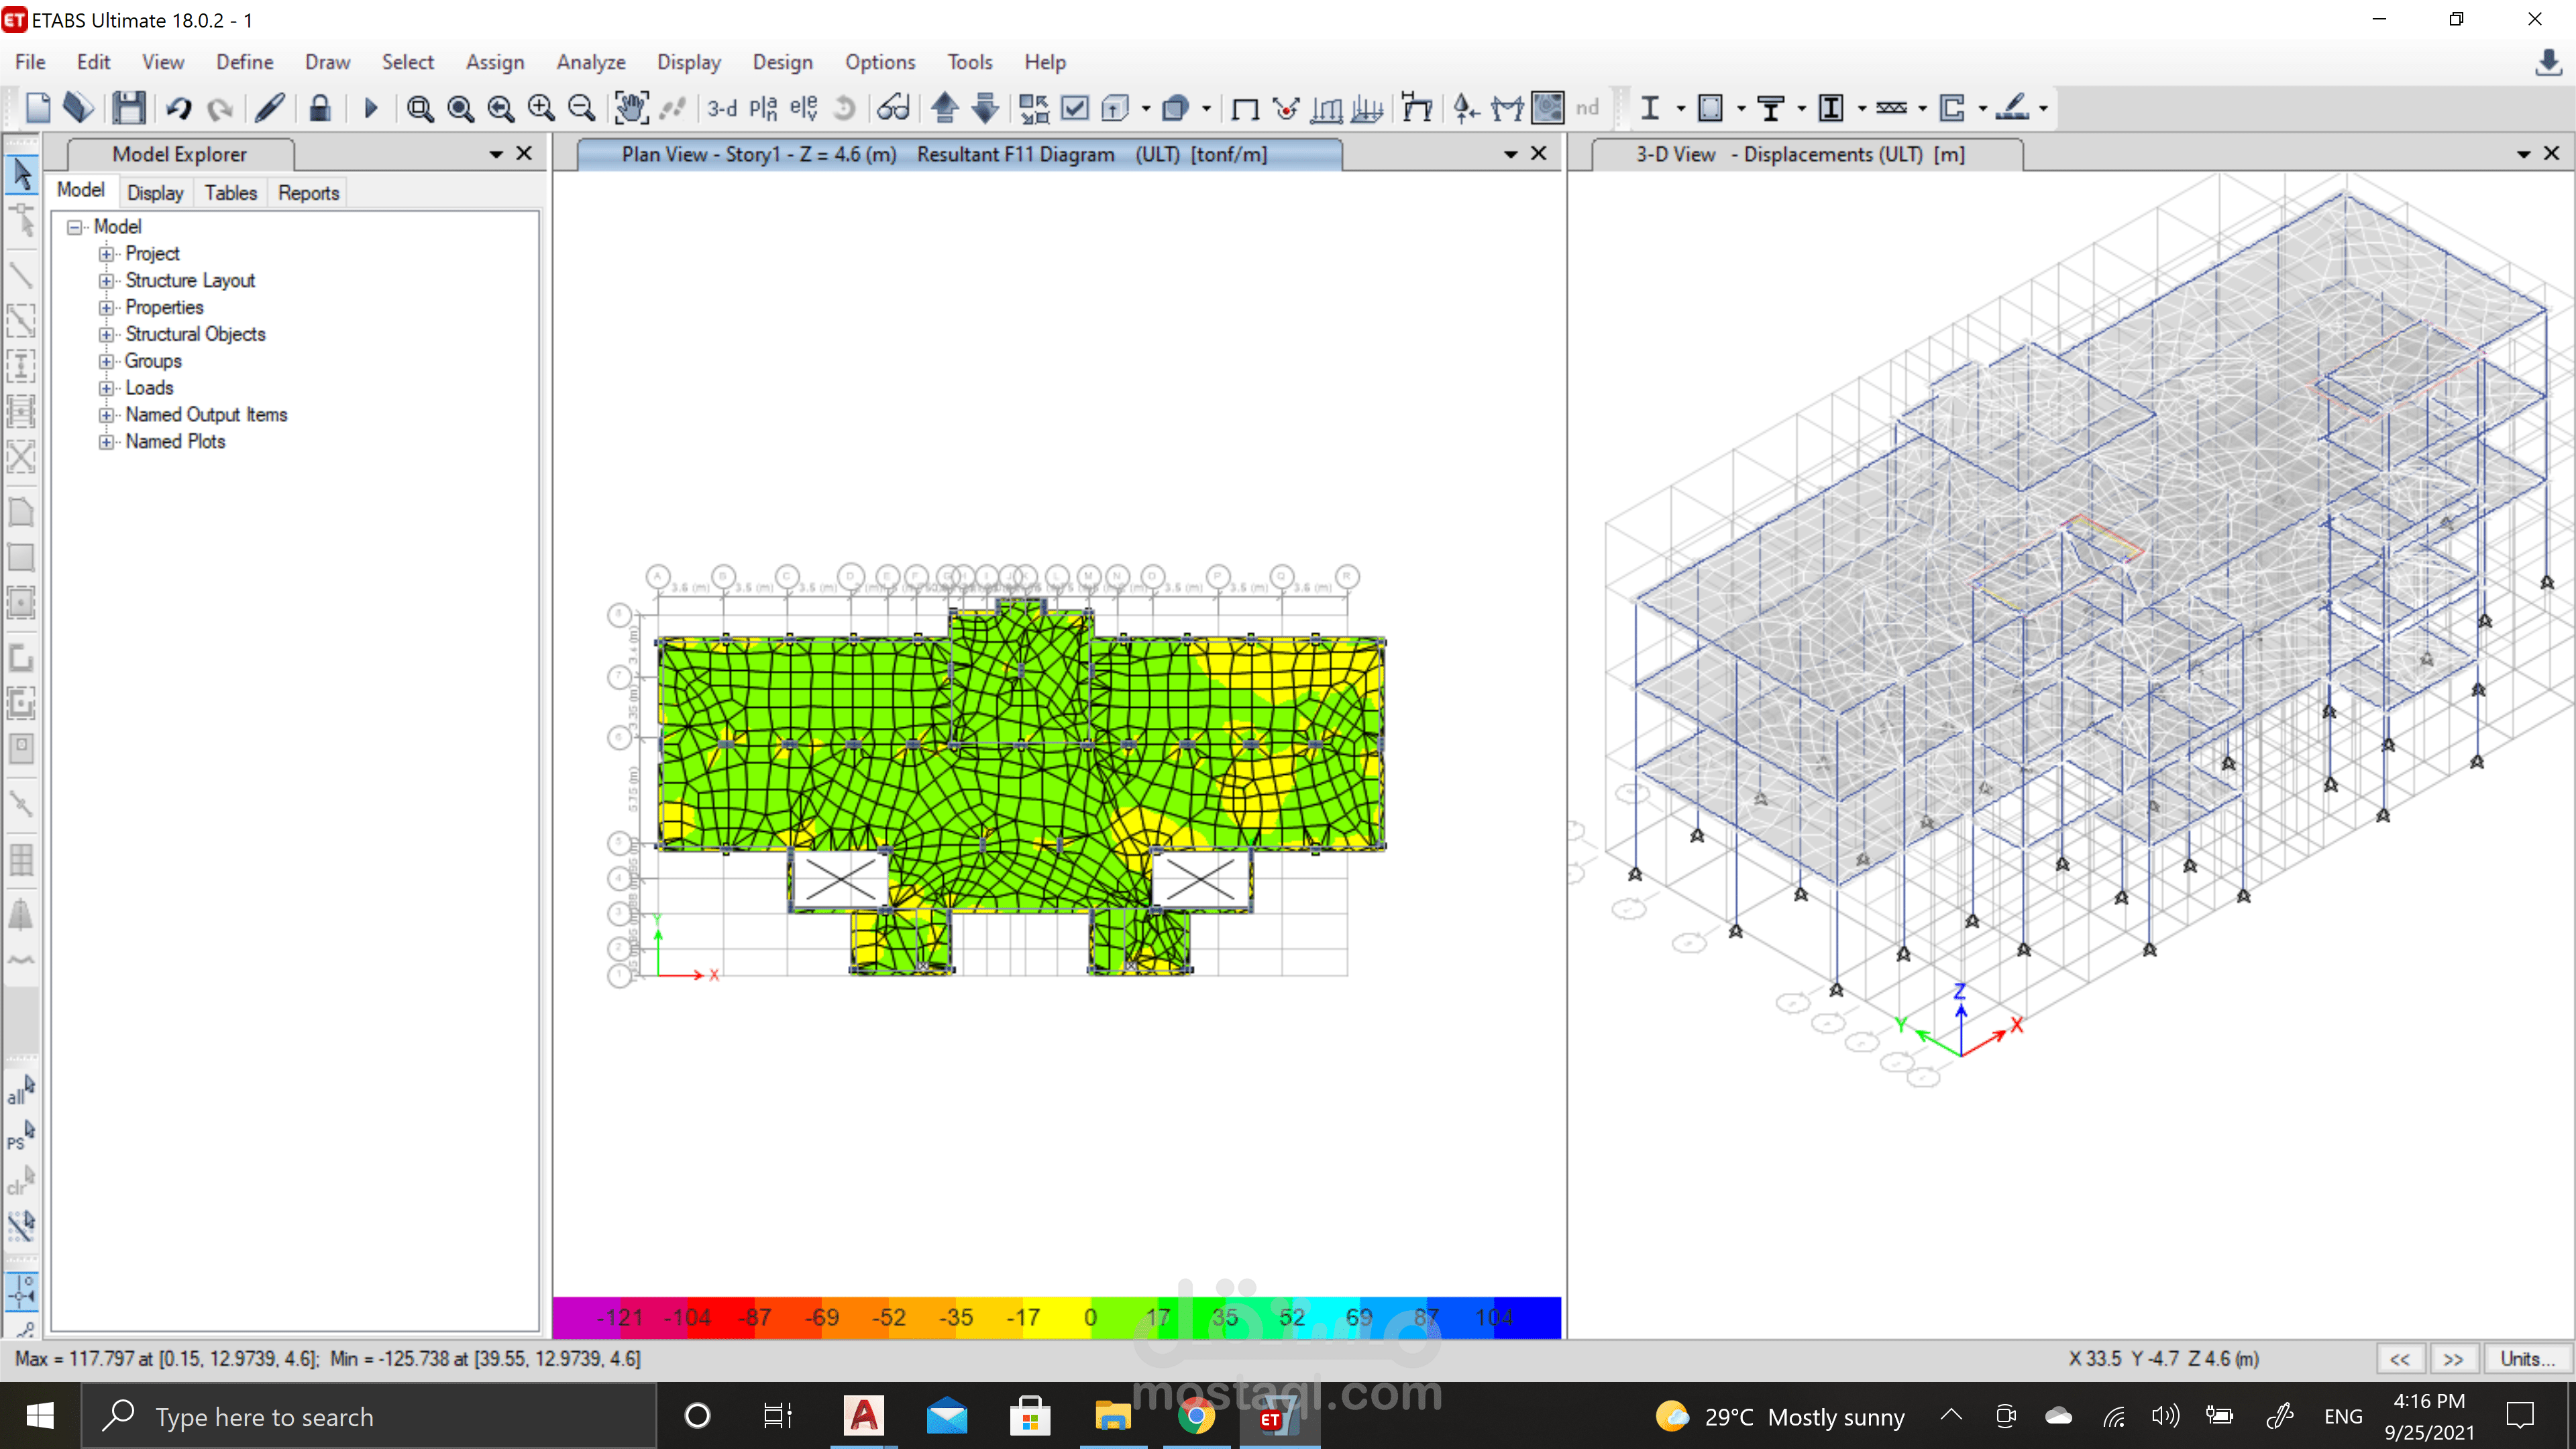Expand the Structure Layout tree node
This screenshot has width=2576, height=1449.
tap(106, 281)
